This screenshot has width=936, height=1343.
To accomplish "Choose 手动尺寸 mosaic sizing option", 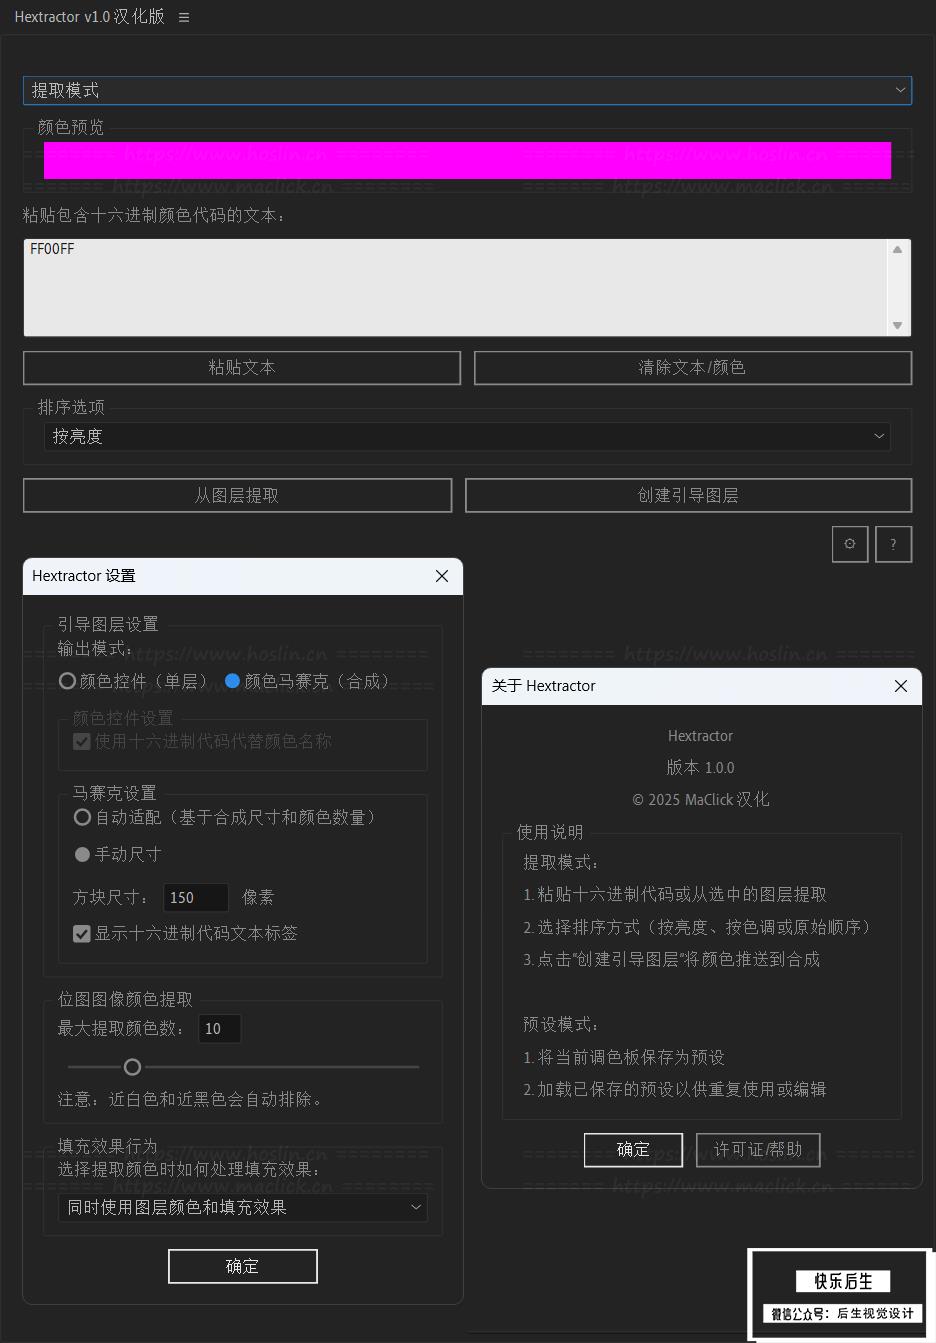I will click(118, 854).
